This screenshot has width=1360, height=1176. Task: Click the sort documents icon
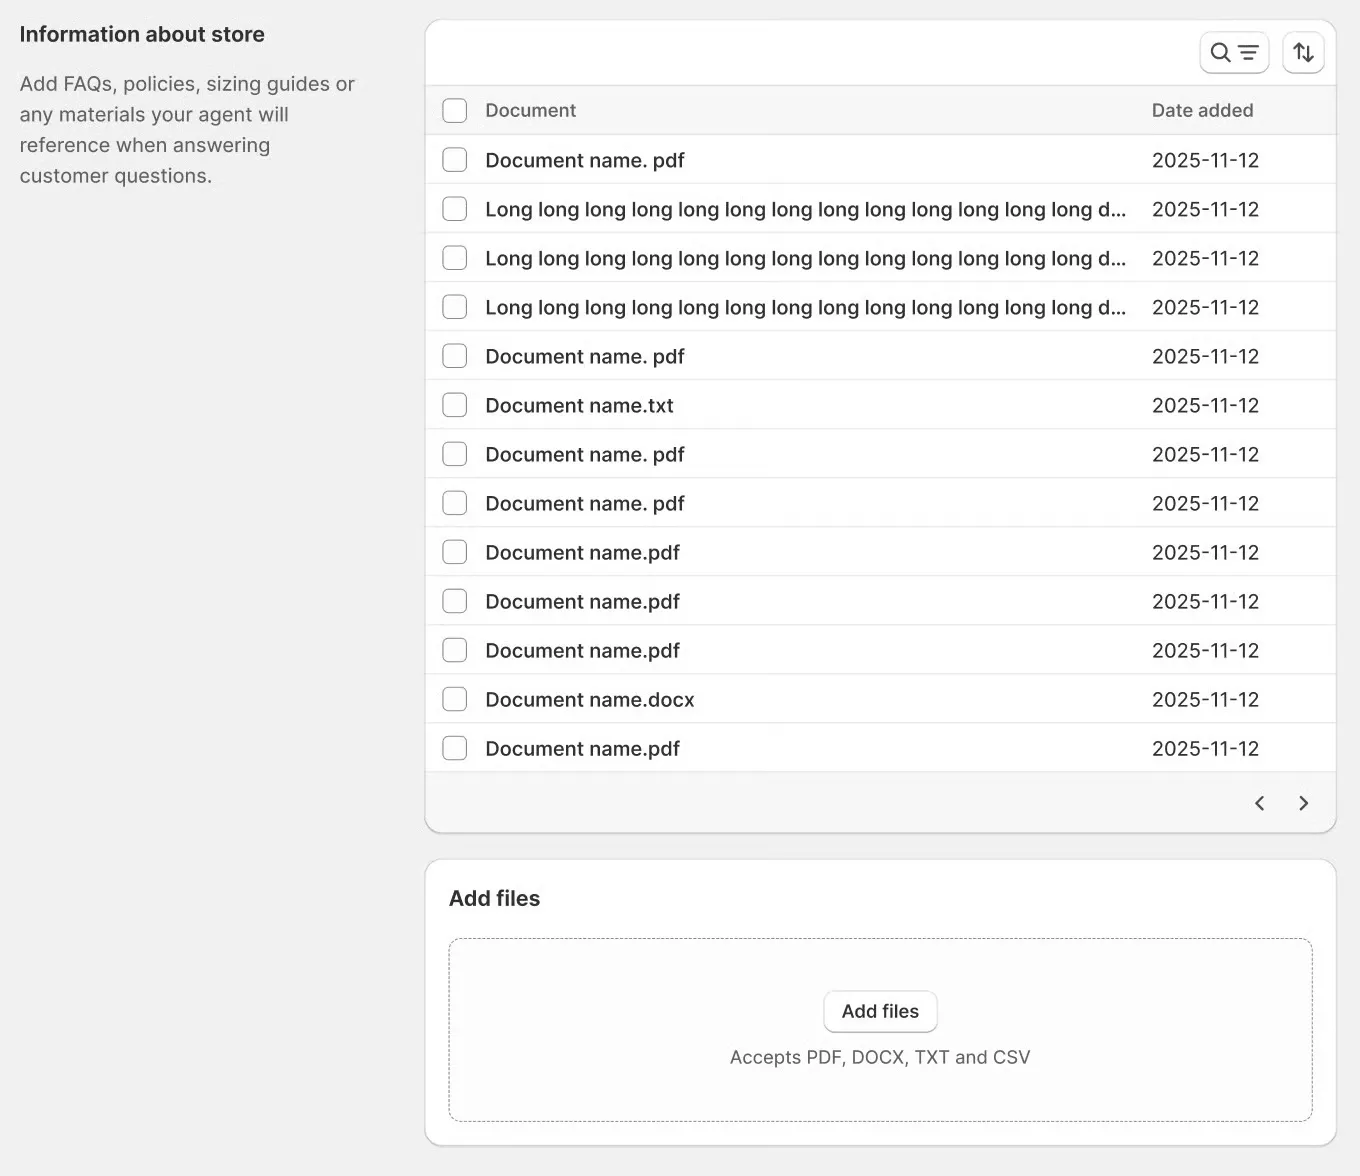(x=1303, y=53)
